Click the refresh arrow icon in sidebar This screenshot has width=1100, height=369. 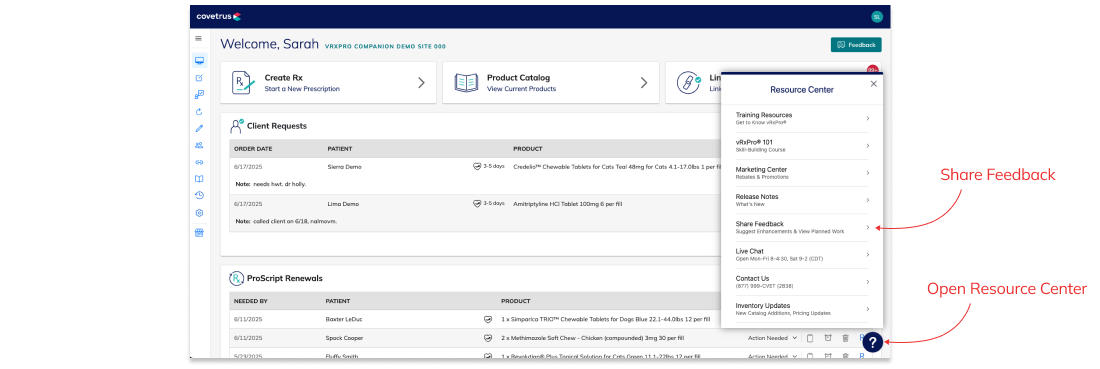pos(199,112)
